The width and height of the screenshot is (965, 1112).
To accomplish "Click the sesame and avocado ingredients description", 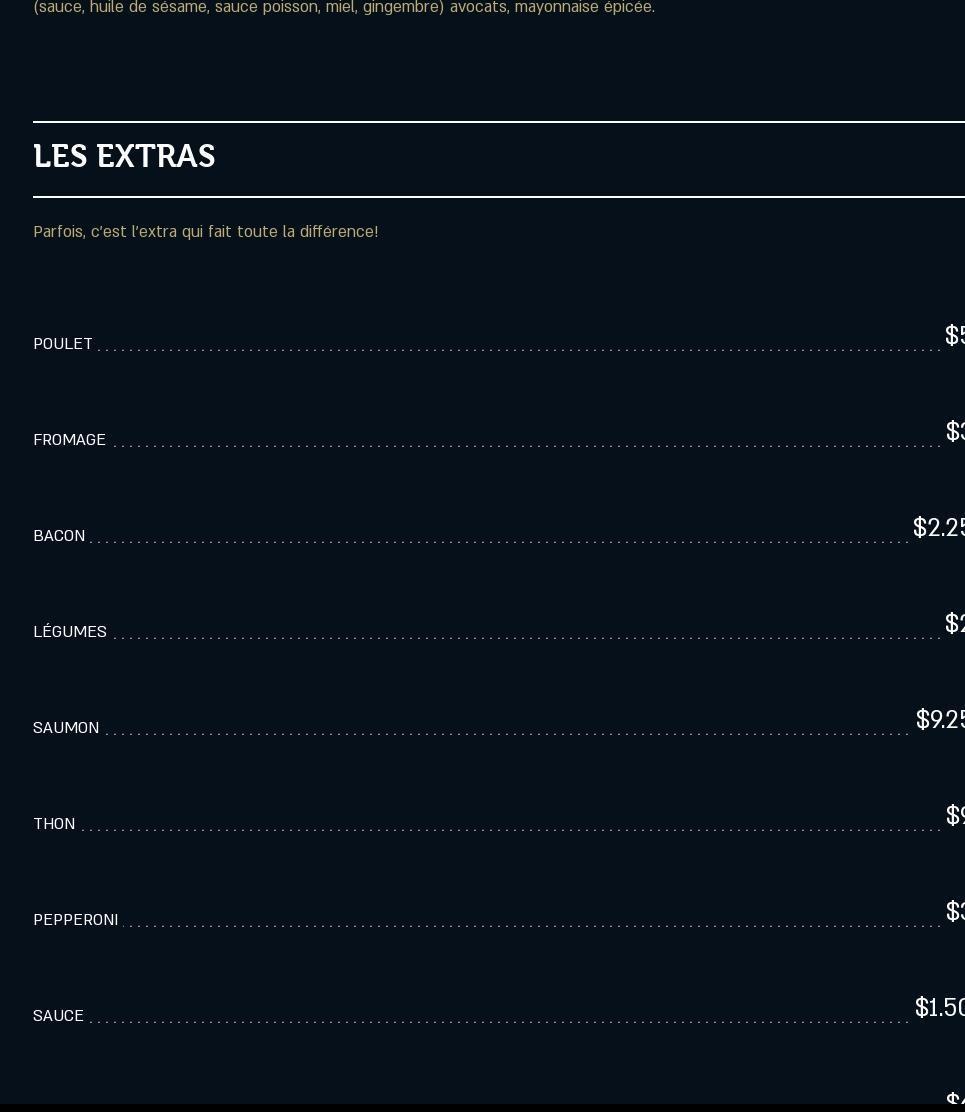I will click(344, 8).
